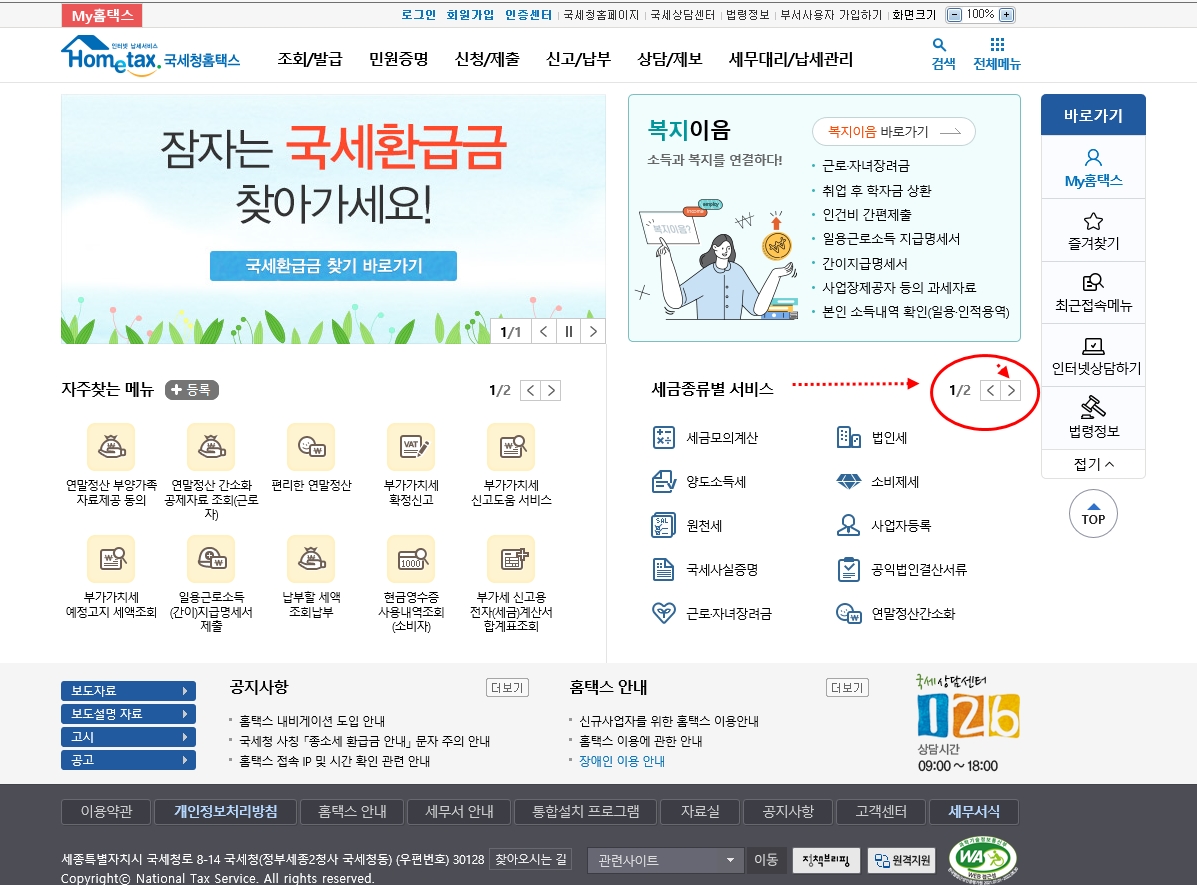Click the 원천세 icon
1197x885 pixels.
tap(664, 525)
